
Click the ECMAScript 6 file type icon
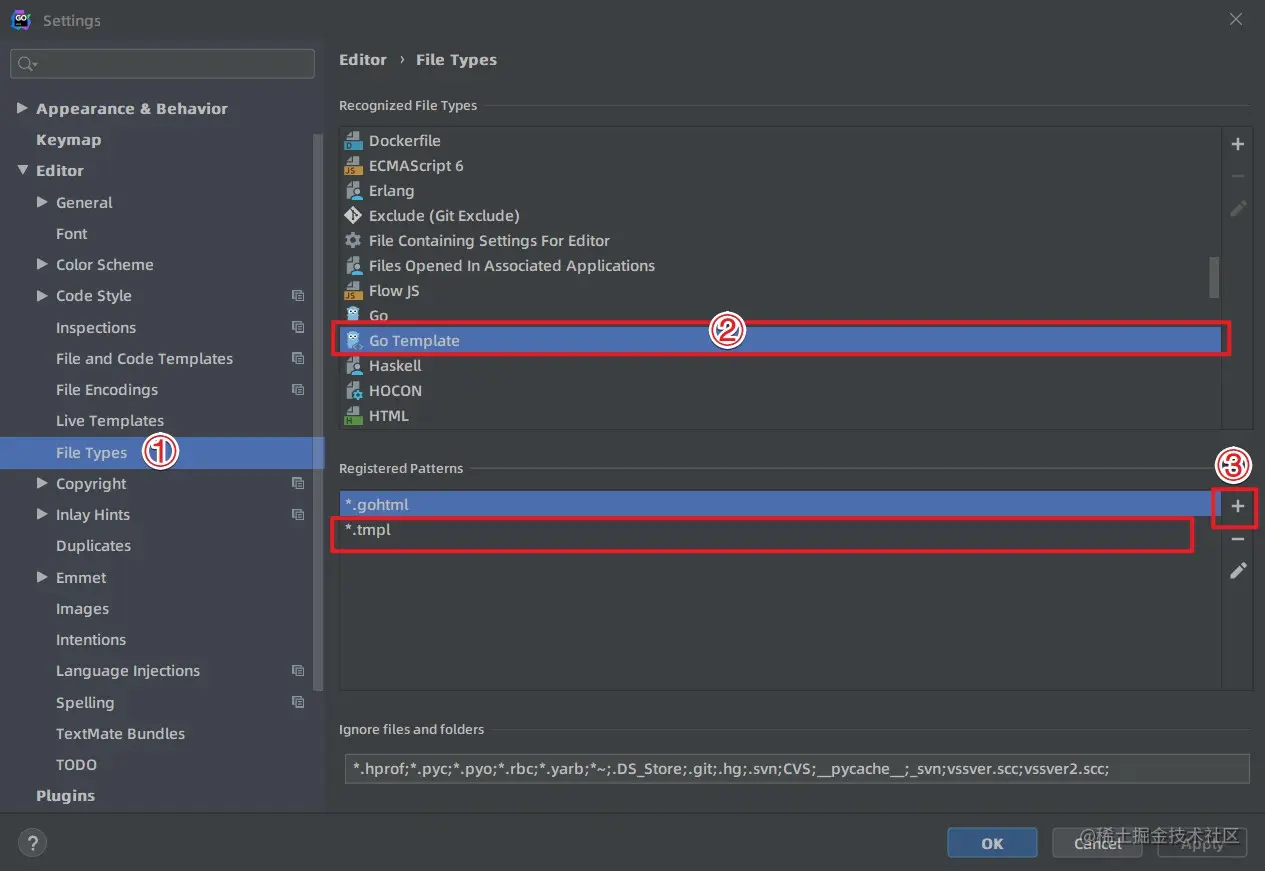352,166
